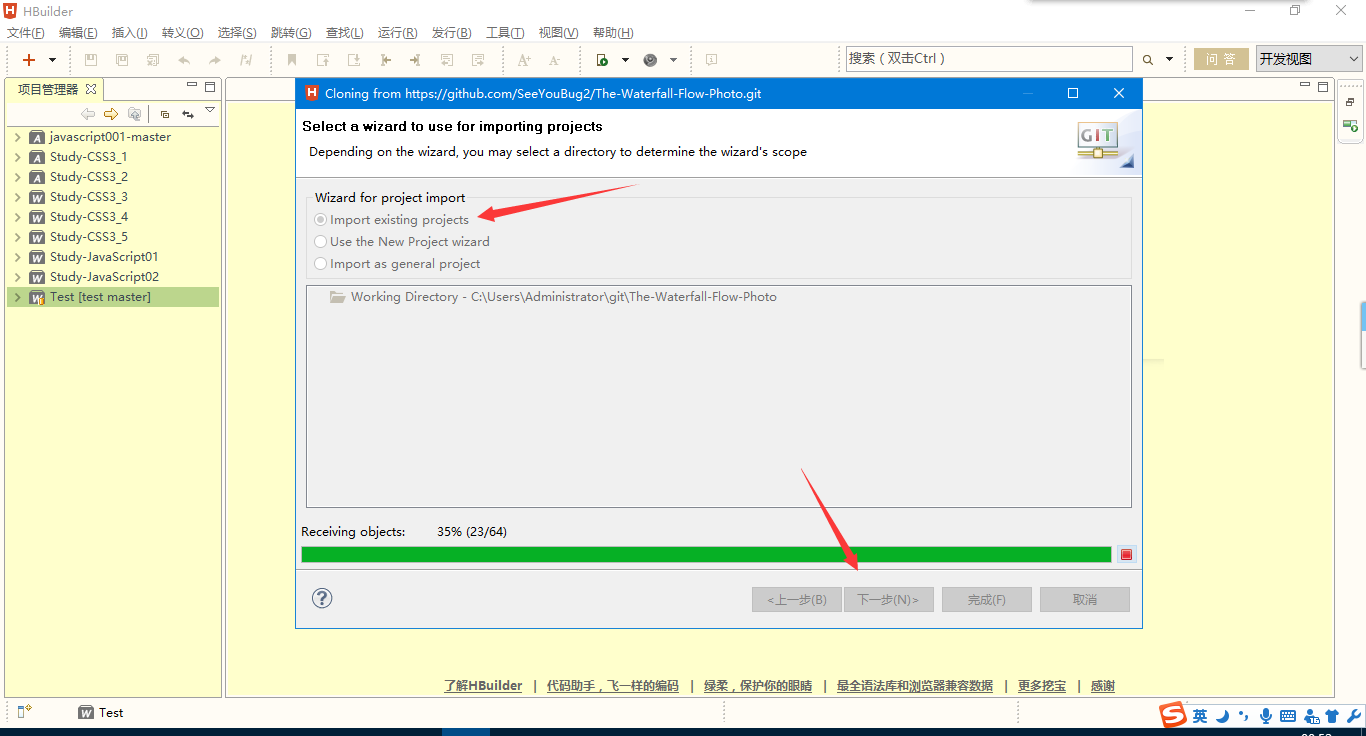
Task: Open the 开发视图 perspective dropdown
Action: pyautogui.click(x=1308, y=59)
